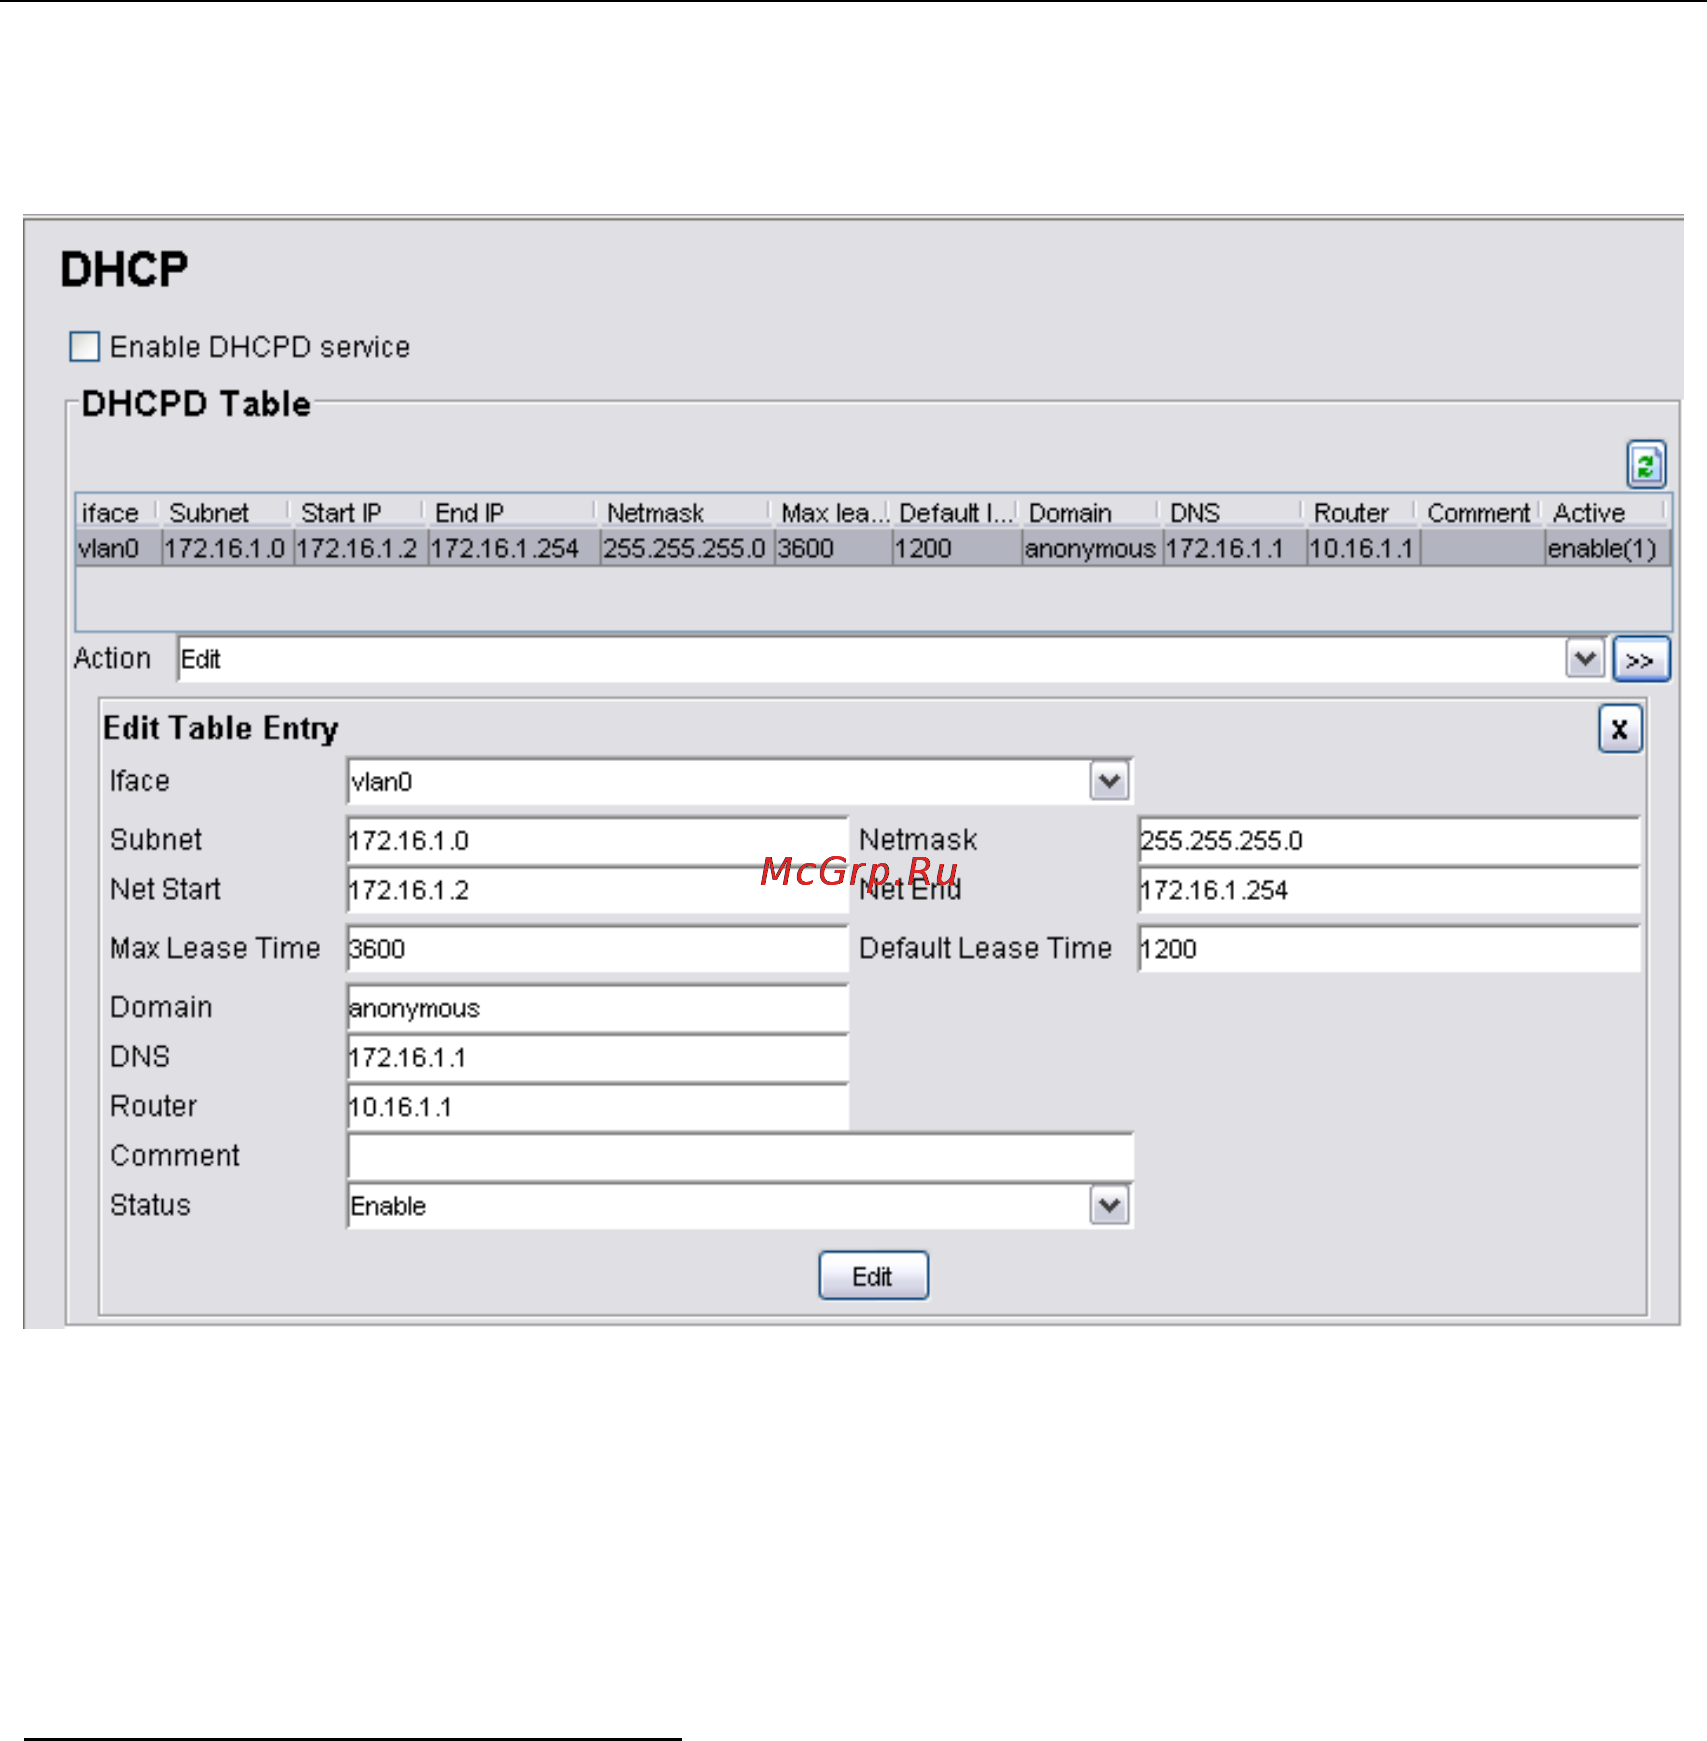Click the Netmask column header in table

[685, 513]
